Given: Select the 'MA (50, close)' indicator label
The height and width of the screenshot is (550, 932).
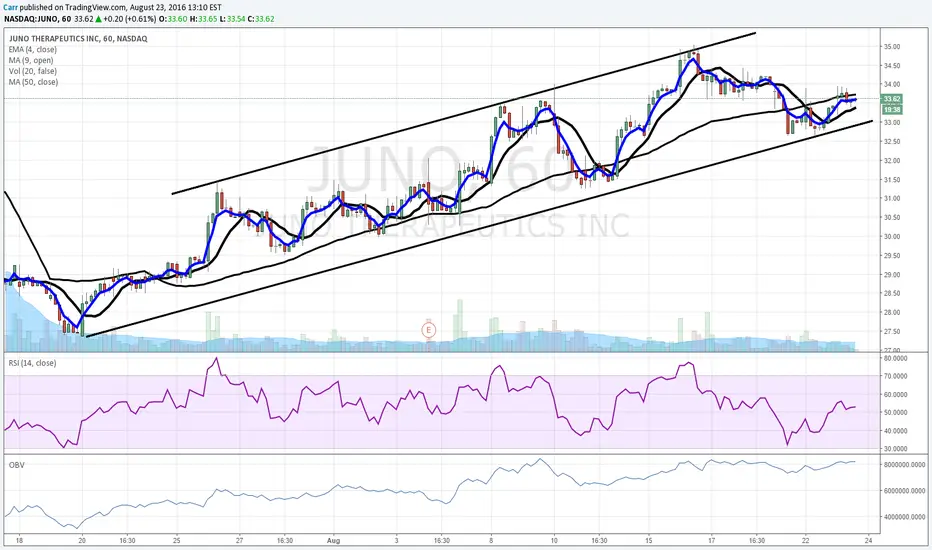Looking at the screenshot, I should [33, 82].
